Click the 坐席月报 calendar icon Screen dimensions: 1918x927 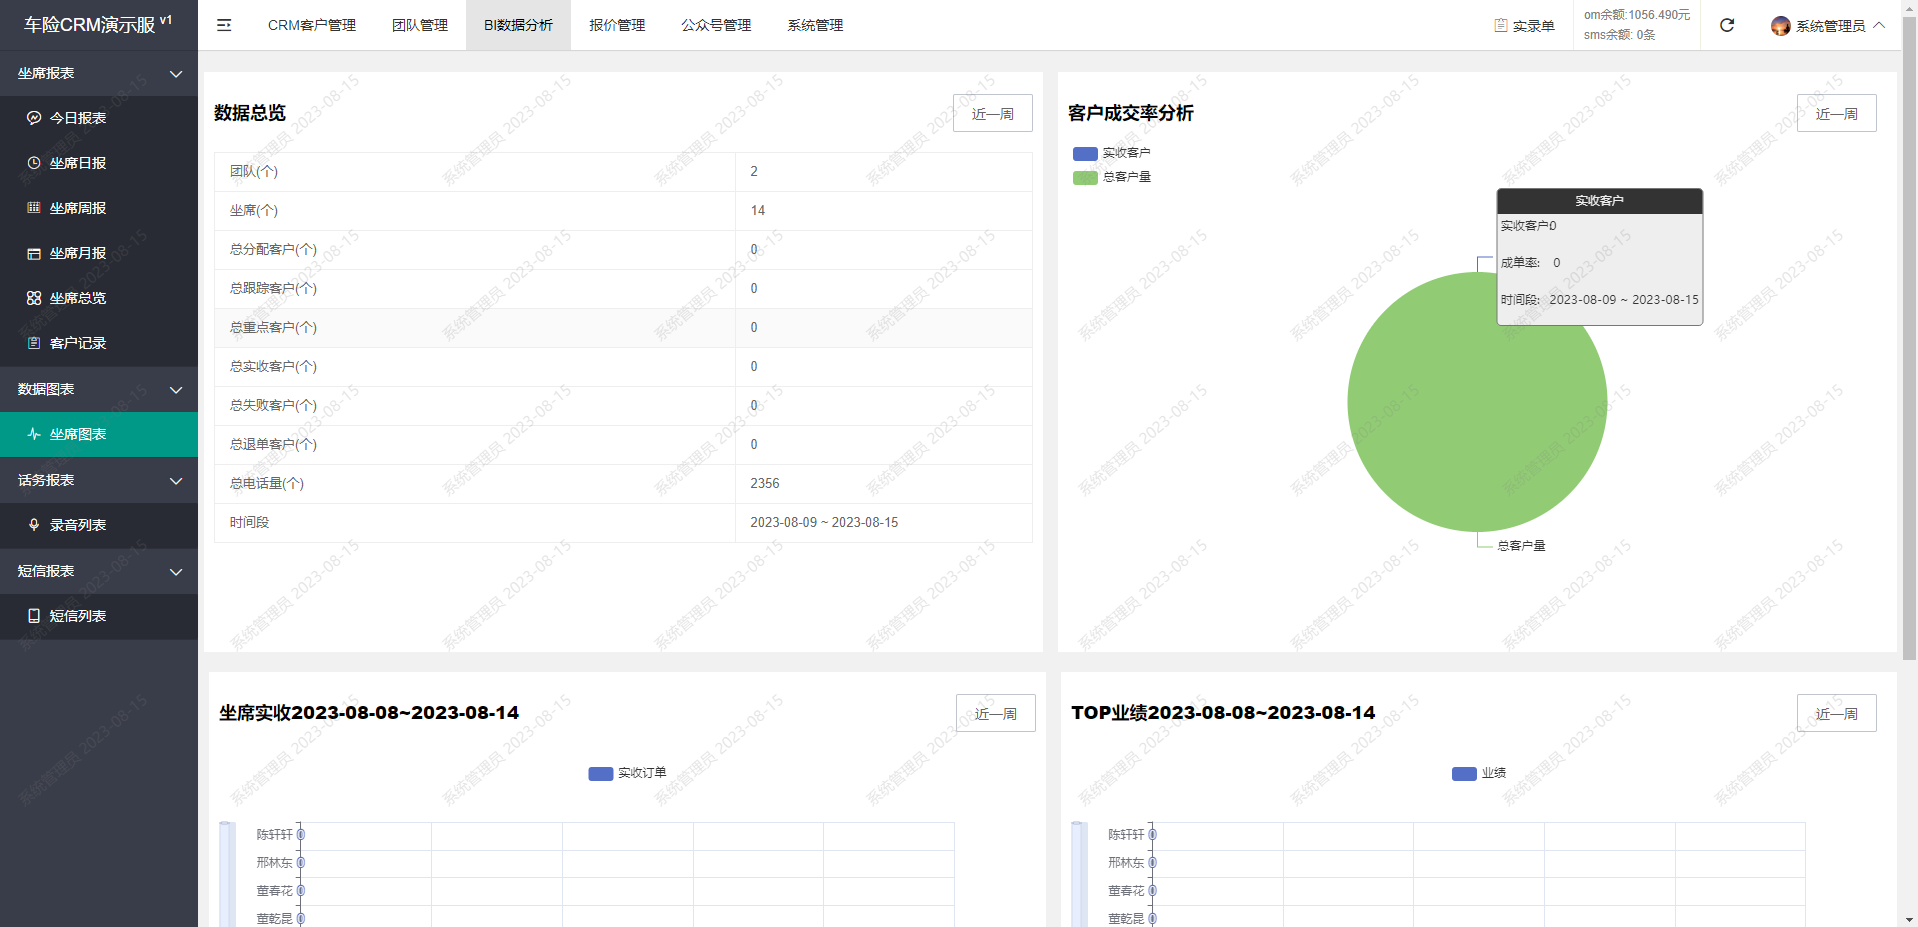tap(34, 254)
